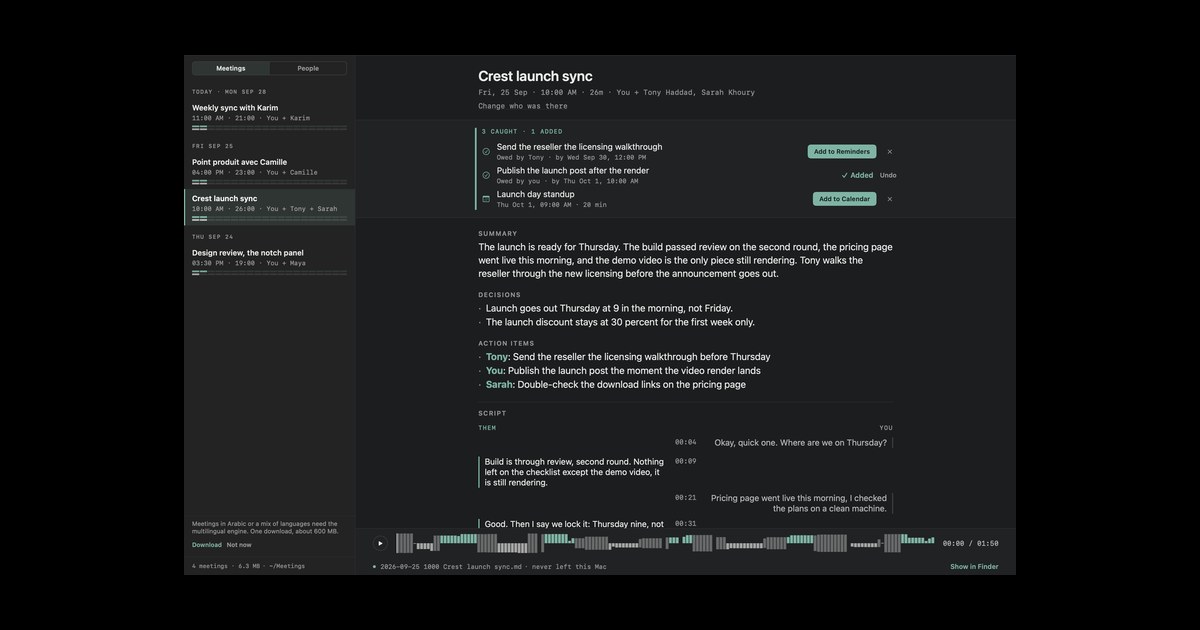This screenshot has width=1200, height=630.
Task: Click reminder check icon for licensing walkthrough
Action: click(486, 152)
